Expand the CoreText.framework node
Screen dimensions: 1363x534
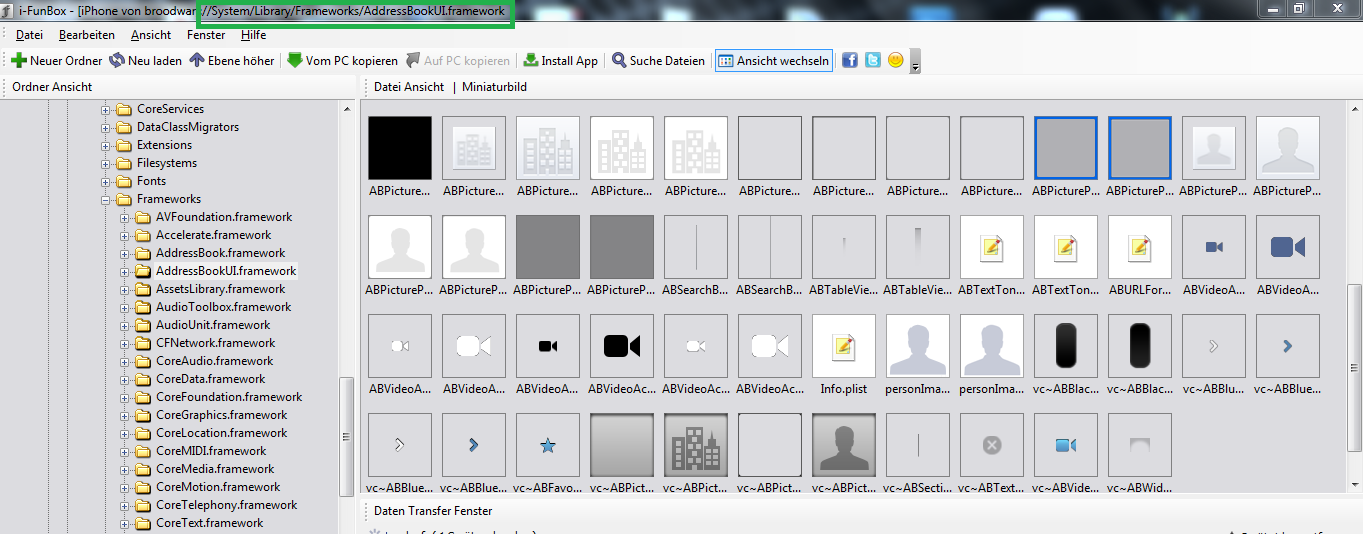coord(125,523)
